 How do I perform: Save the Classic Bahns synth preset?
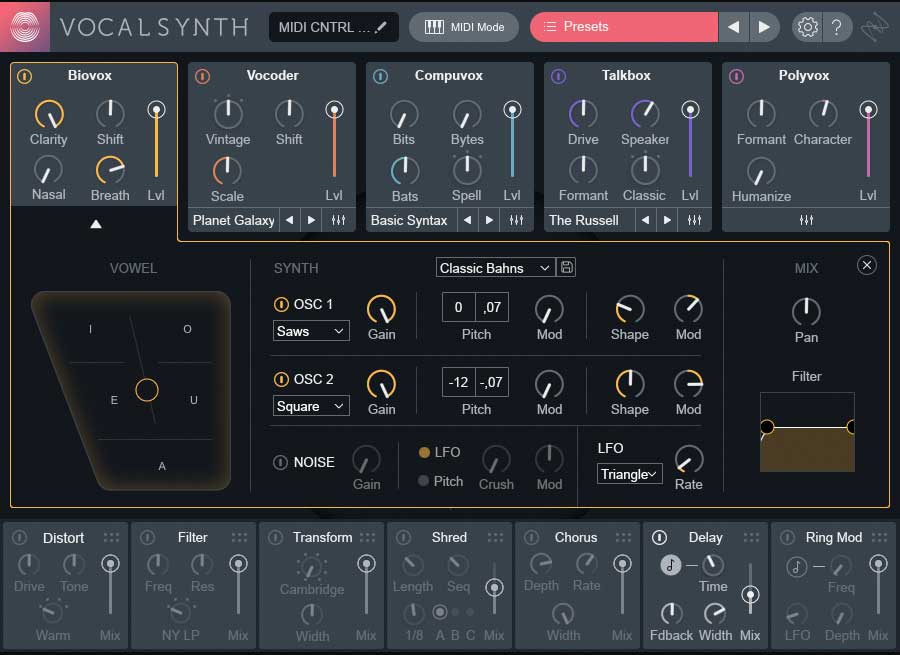click(x=567, y=267)
